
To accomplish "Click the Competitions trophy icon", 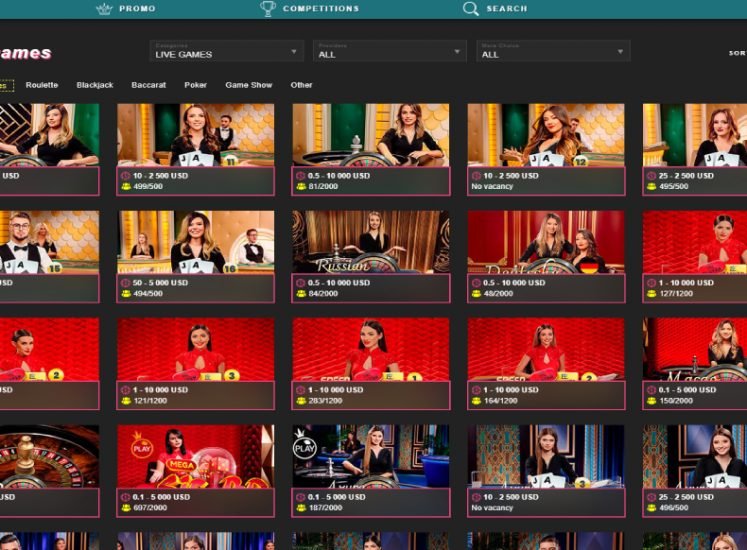I will [x=268, y=9].
